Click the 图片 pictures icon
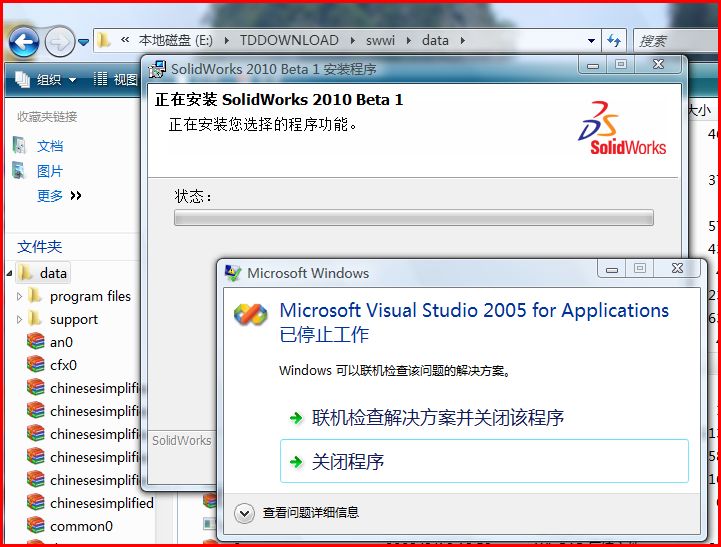Image resolution: width=721 pixels, height=547 pixels. pos(19,170)
